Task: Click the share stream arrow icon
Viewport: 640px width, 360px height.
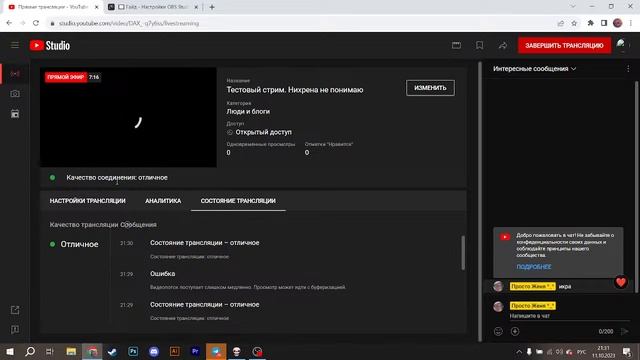Action: 503,45
